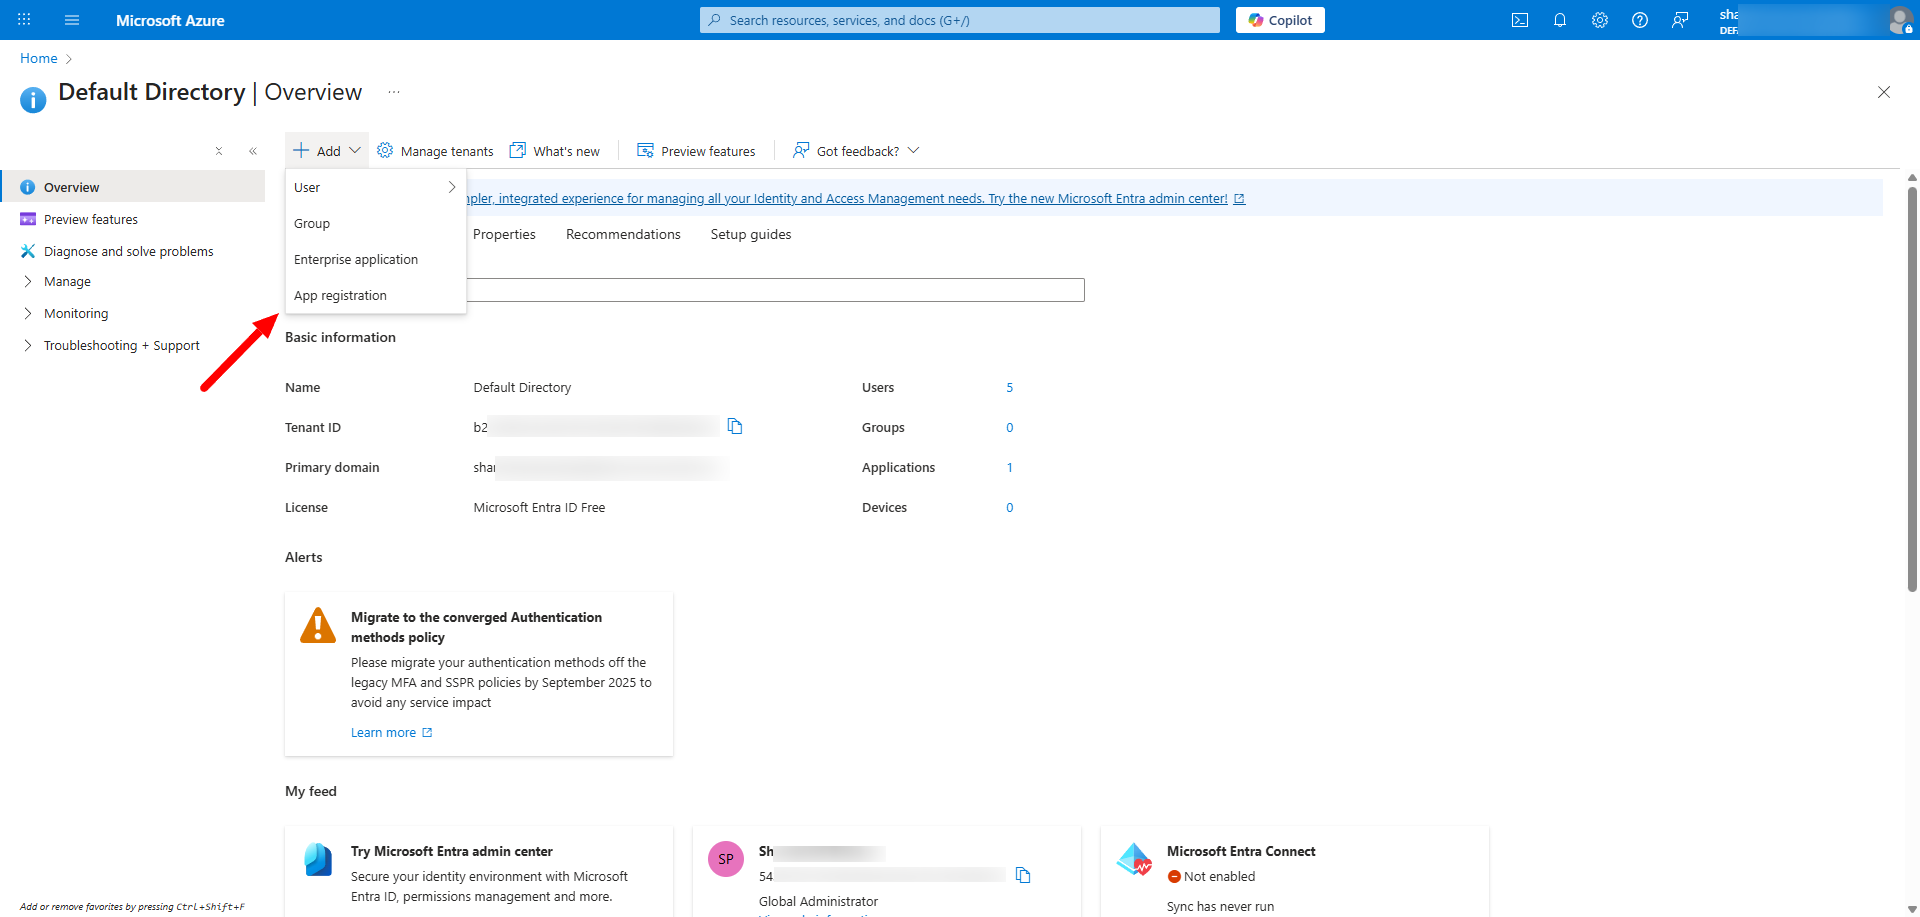Open Cloud Shell from the top bar

pyautogui.click(x=1519, y=20)
